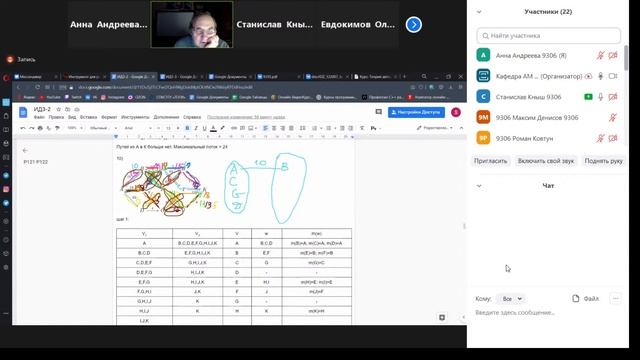Screen dimensions: 640x360
Task: Click the Line spacing icon
Action: tap(302, 128)
